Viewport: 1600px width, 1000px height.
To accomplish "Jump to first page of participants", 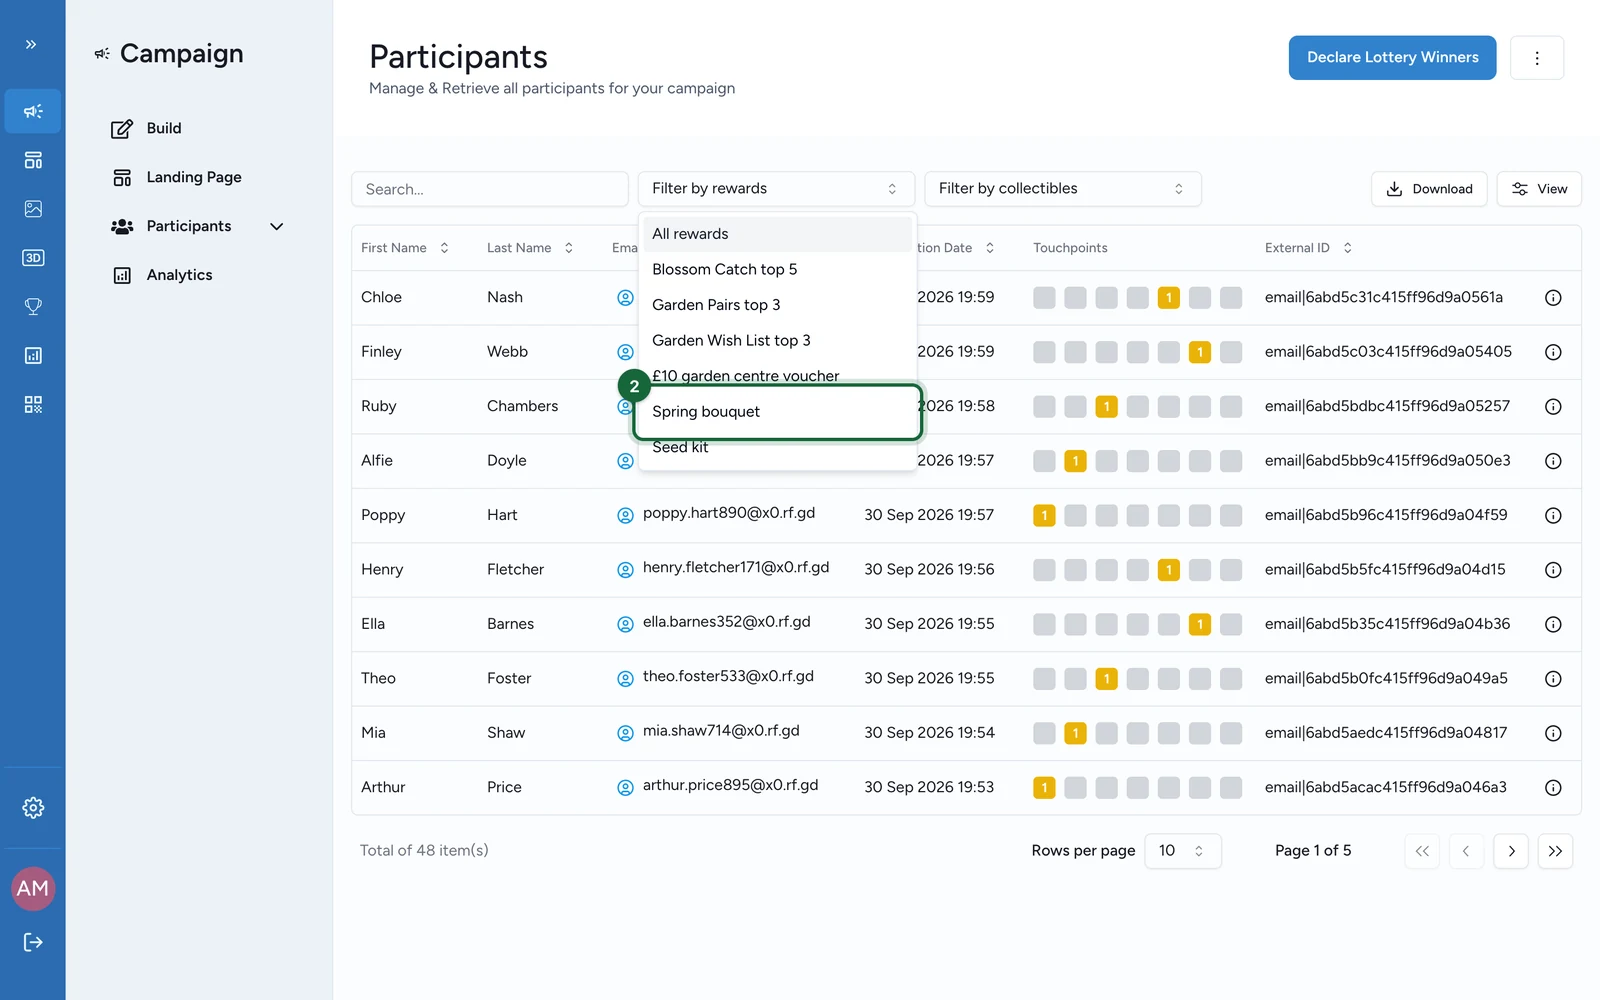I will (x=1422, y=851).
